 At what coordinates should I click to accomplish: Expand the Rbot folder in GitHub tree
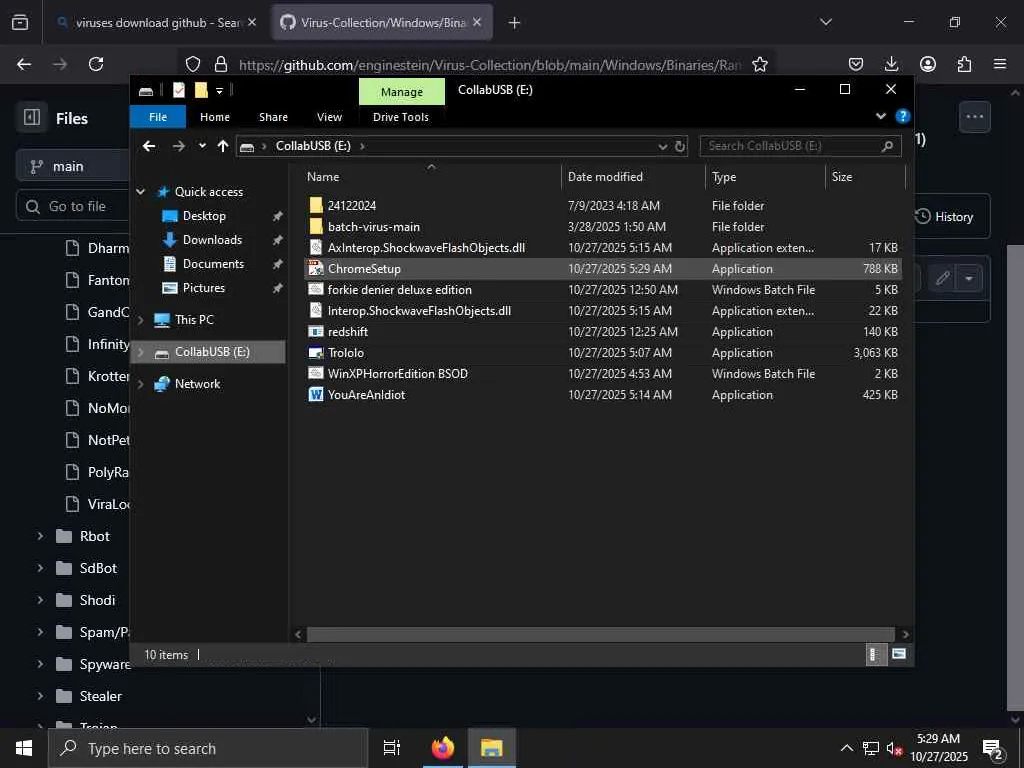(x=40, y=536)
